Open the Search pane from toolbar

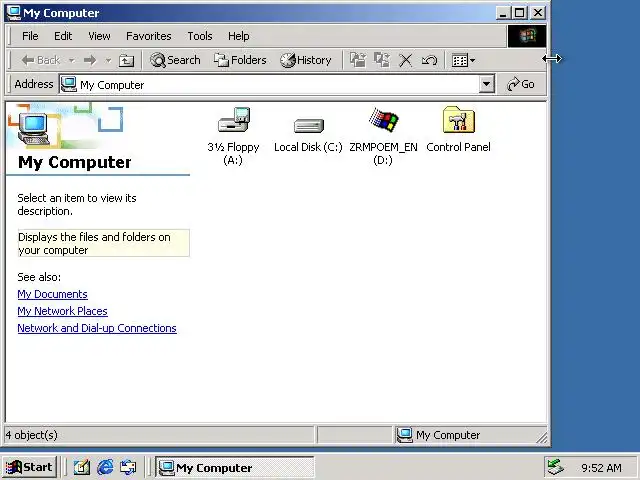(x=175, y=60)
